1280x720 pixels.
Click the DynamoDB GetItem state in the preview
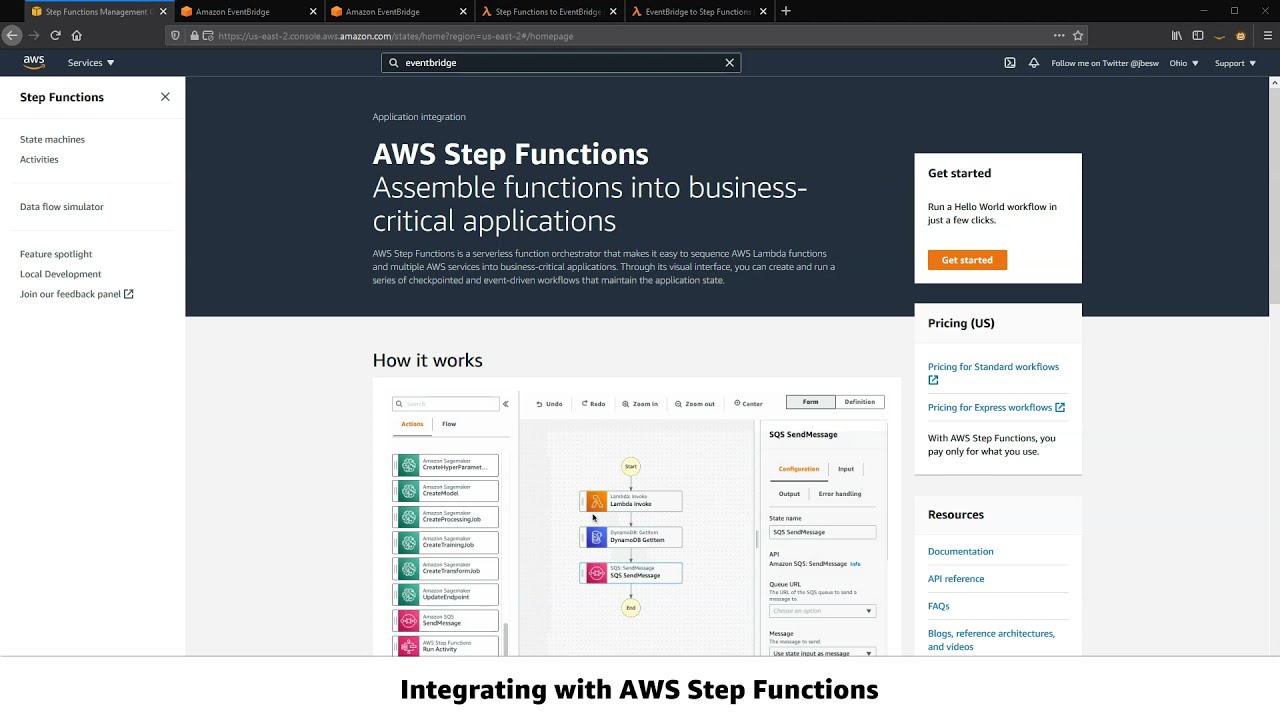[631, 537]
